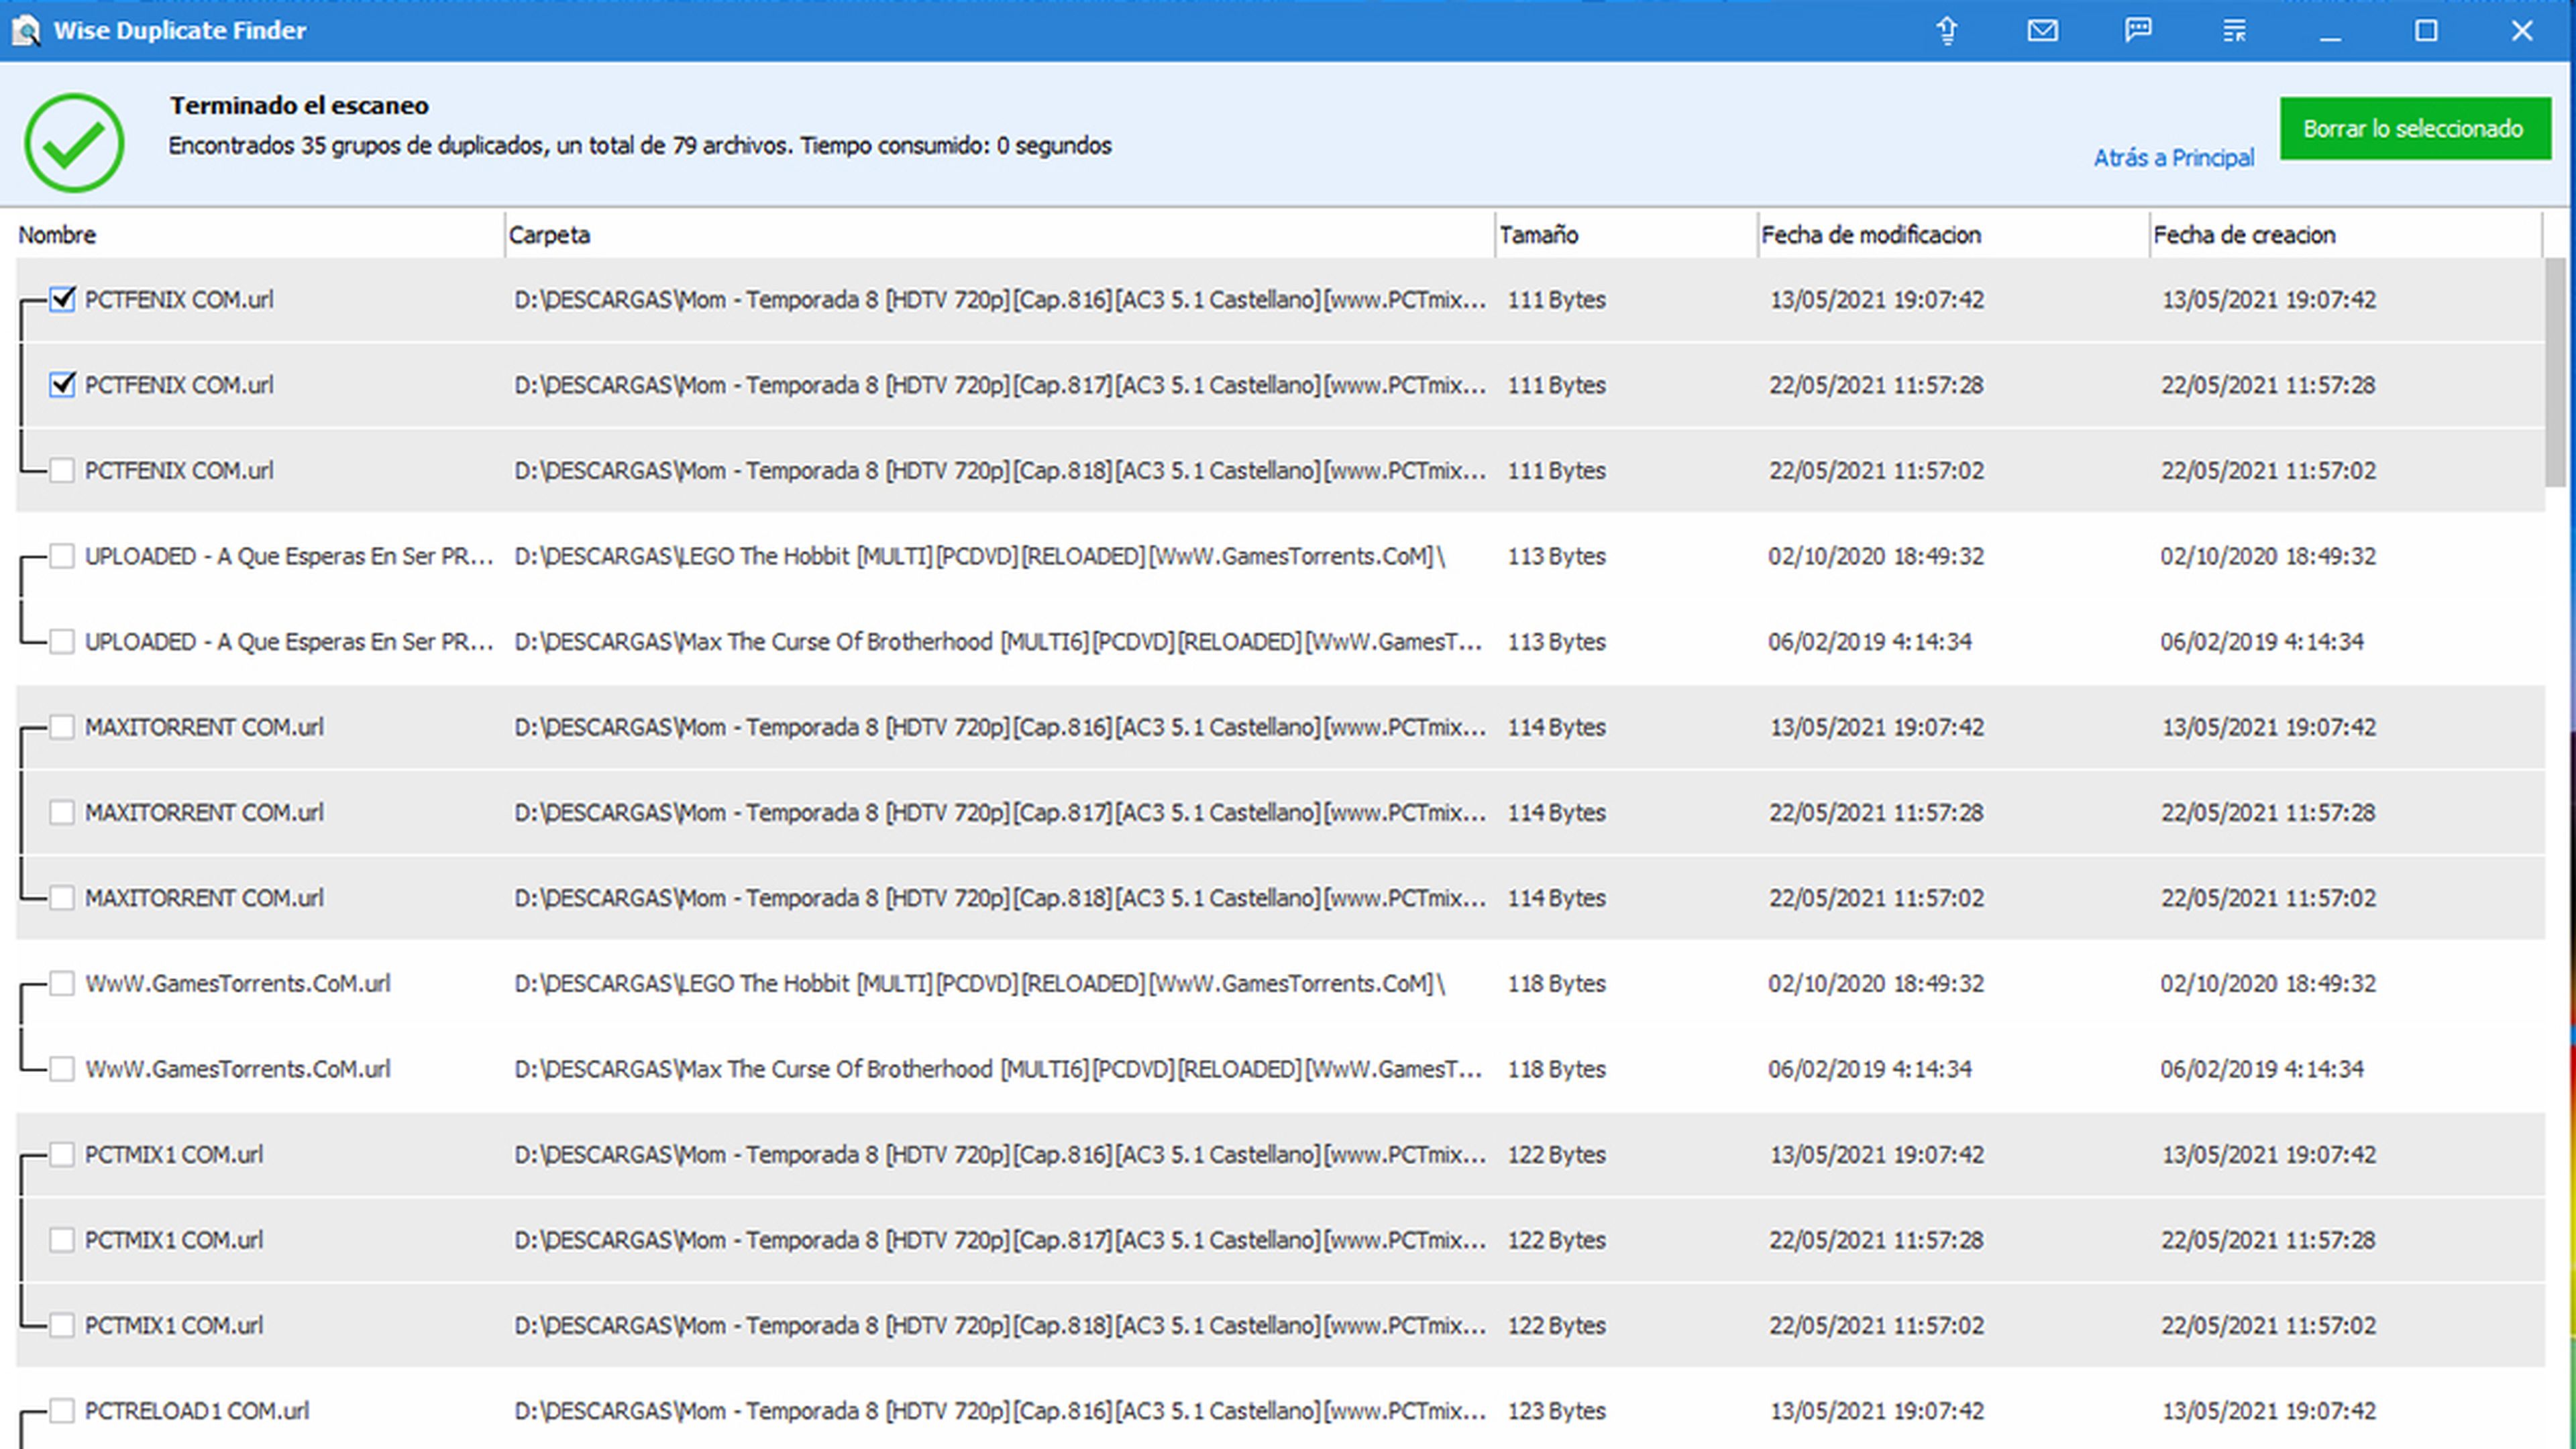
Task: Select the summary text Encontrados 35 grupos de duplicados
Action: [x=640, y=146]
